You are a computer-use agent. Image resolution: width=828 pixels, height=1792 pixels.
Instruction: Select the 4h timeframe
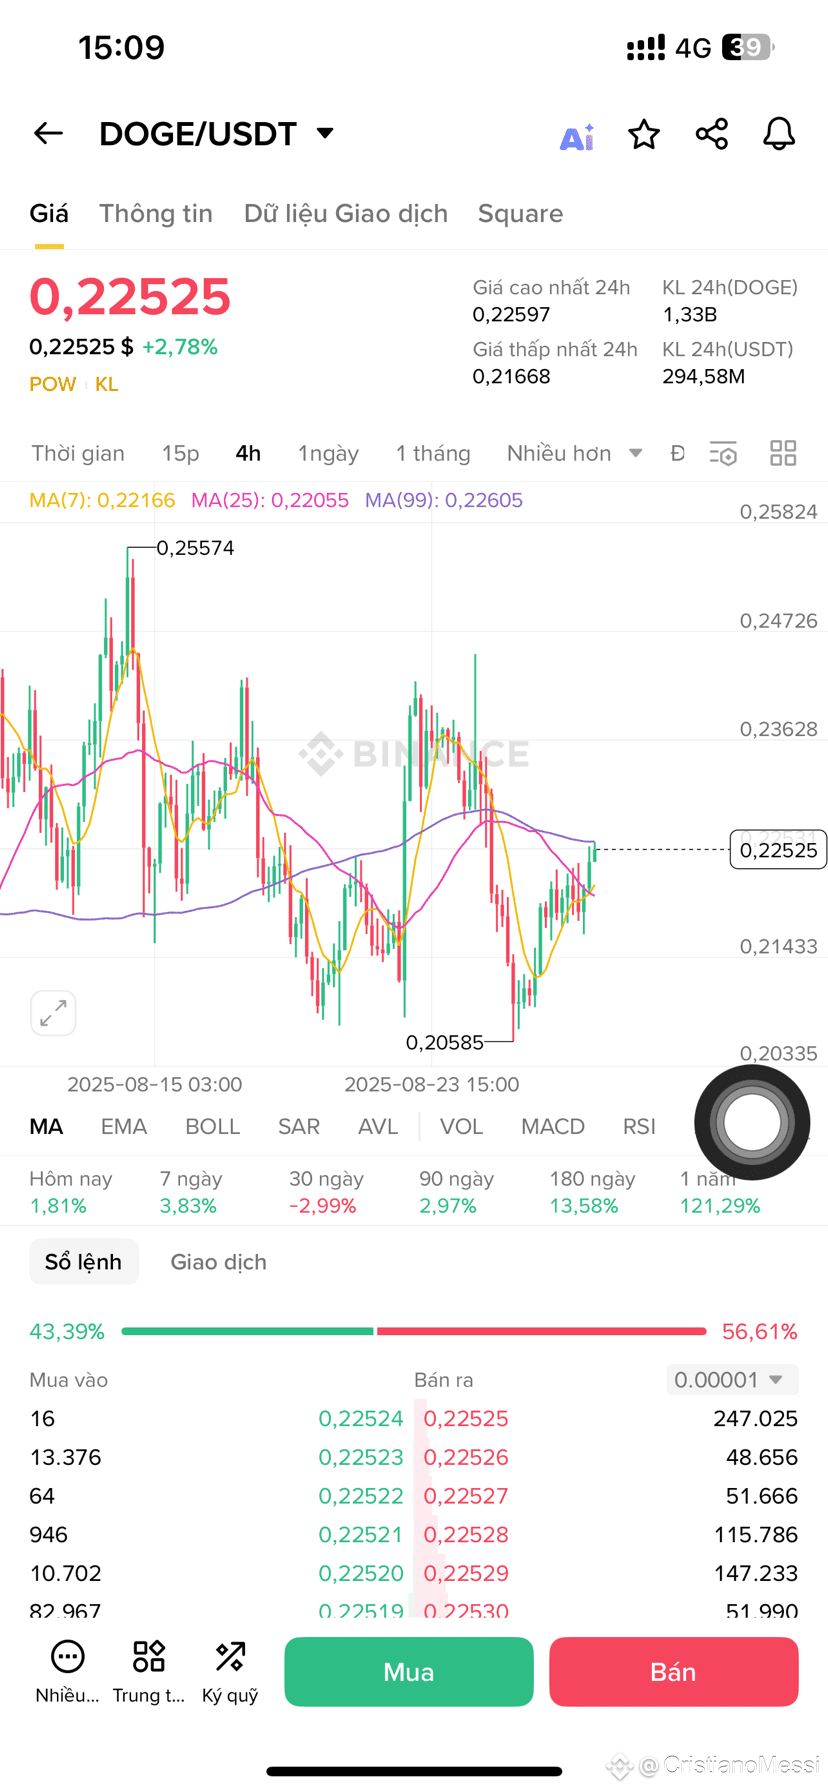click(x=248, y=453)
